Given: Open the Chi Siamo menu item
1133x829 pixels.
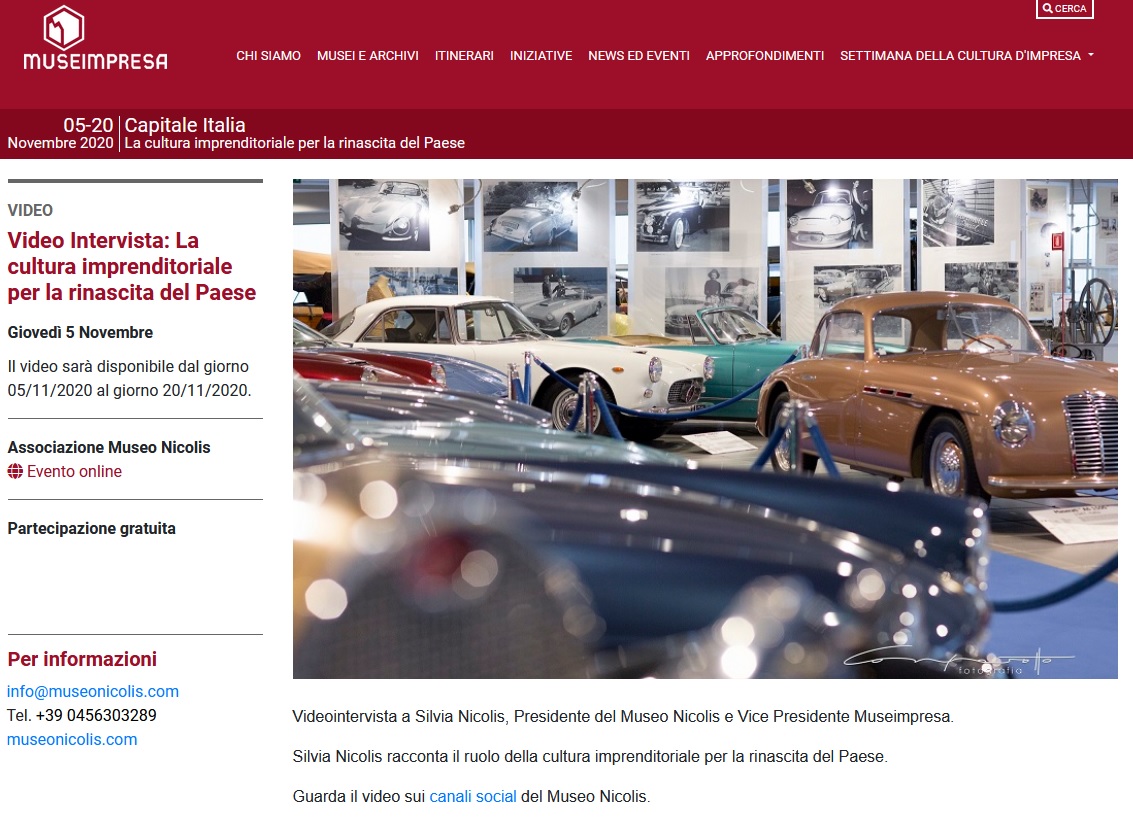Looking at the screenshot, I should [268, 56].
